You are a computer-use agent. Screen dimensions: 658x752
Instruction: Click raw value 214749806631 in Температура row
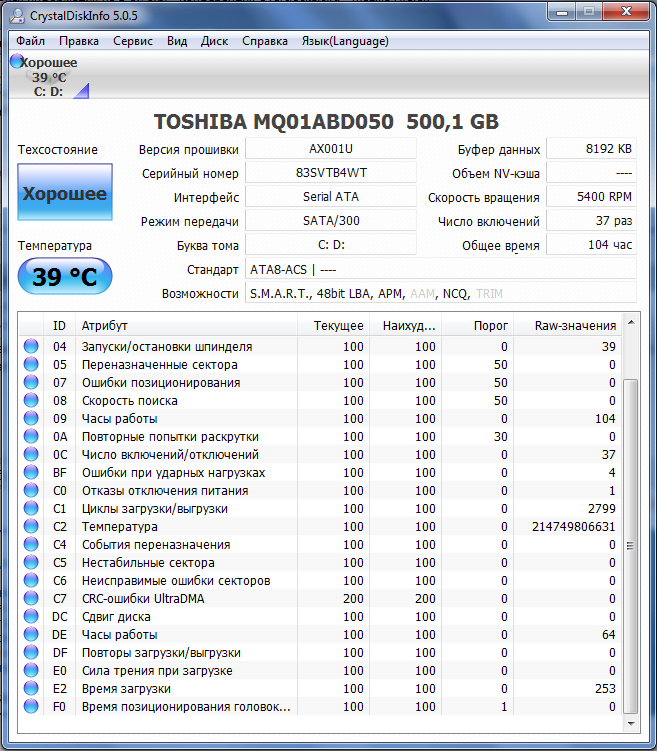[573, 527]
